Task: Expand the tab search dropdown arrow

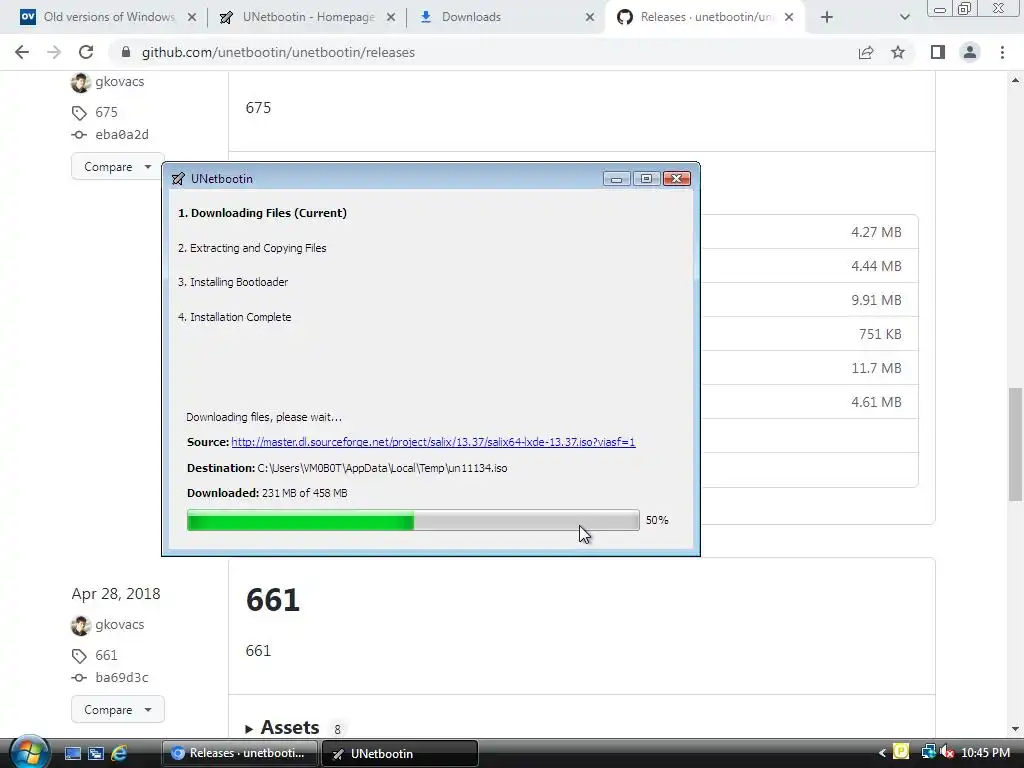Action: point(904,17)
